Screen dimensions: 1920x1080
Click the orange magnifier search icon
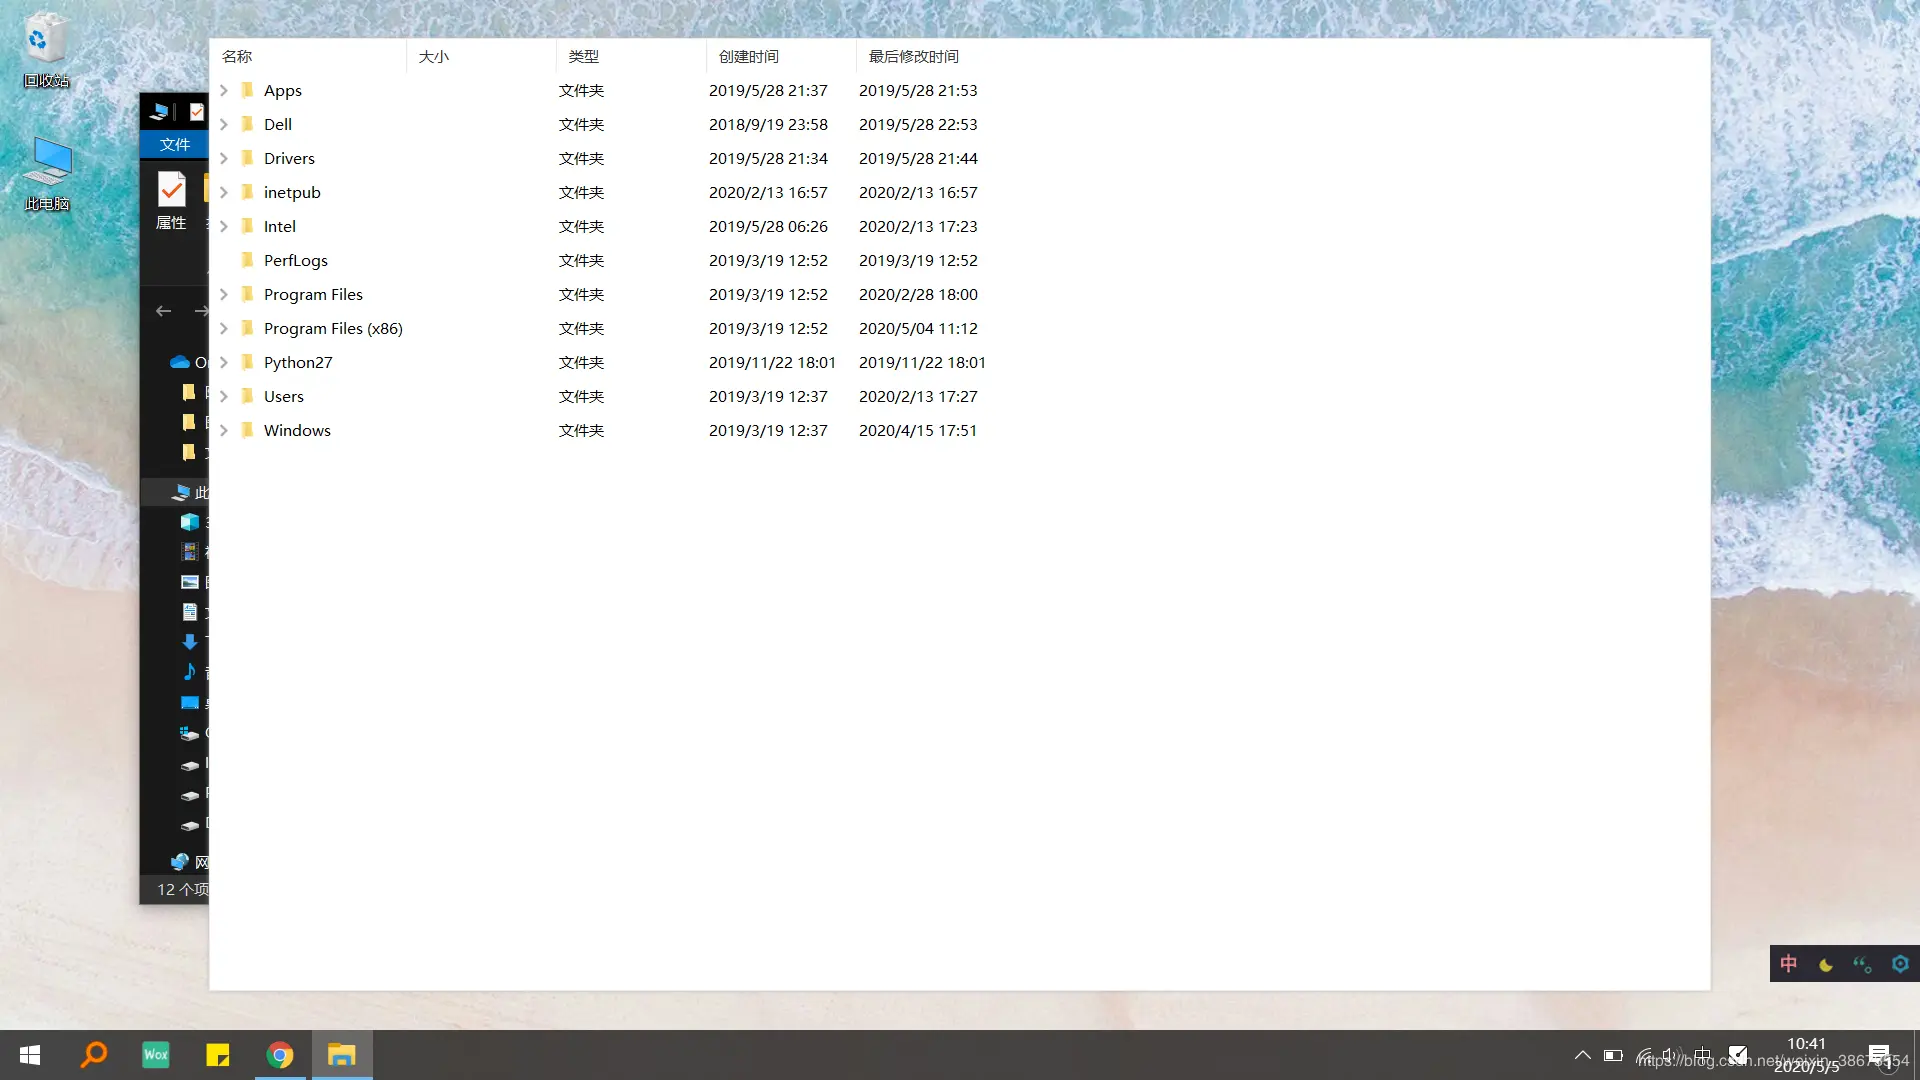tap(94, 1055)
